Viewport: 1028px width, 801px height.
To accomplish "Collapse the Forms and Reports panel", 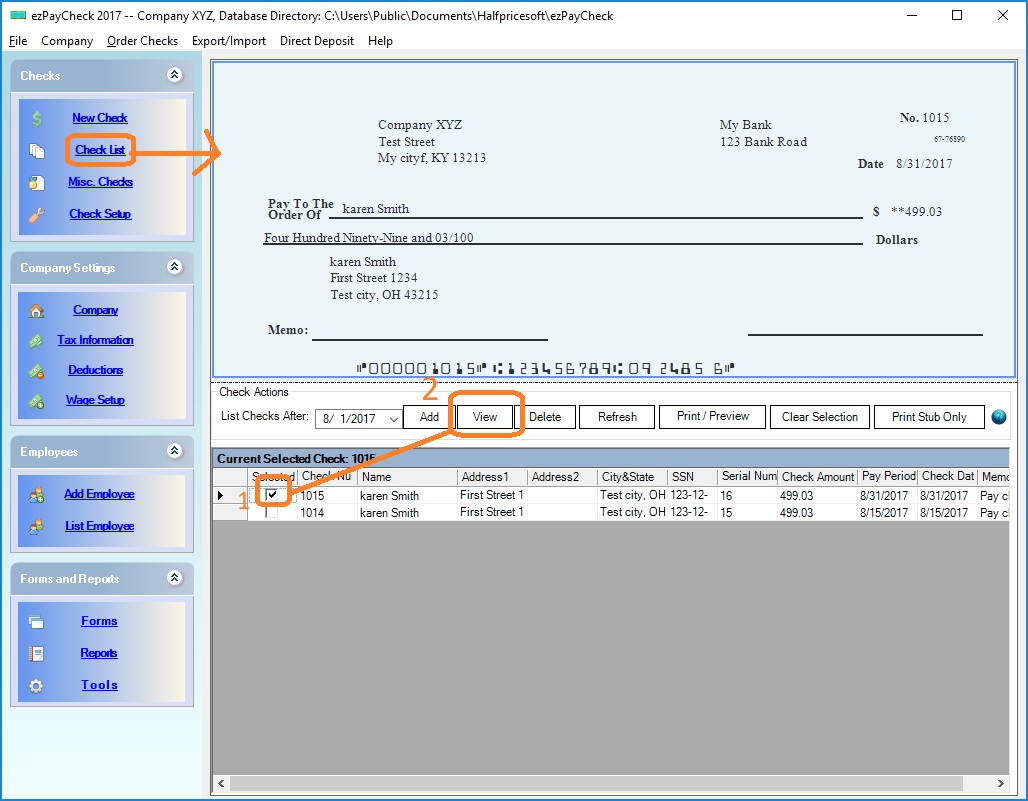I will 175,578.
